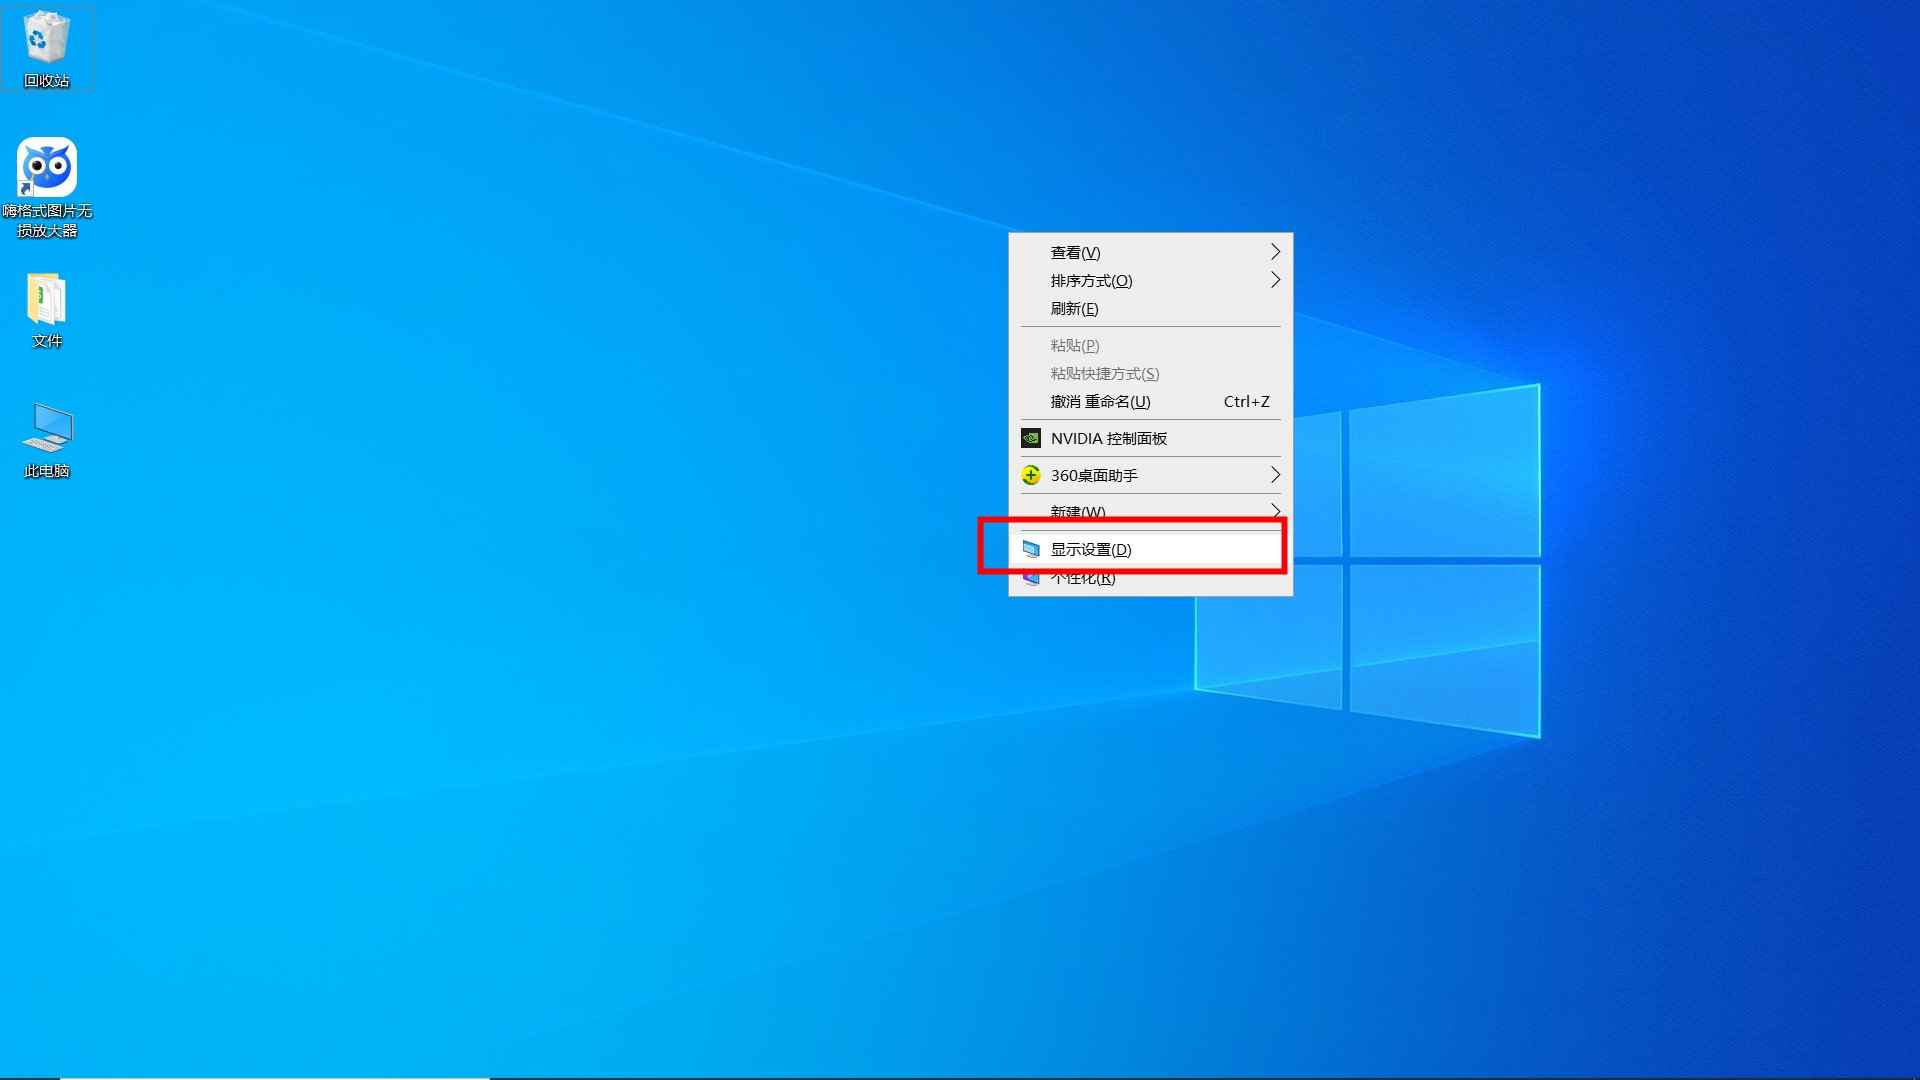The height and width of the screenshot is (1080, 1920).
Task: Click the 个性化 icon in the menu
Action: click(x=1031, y=578)
